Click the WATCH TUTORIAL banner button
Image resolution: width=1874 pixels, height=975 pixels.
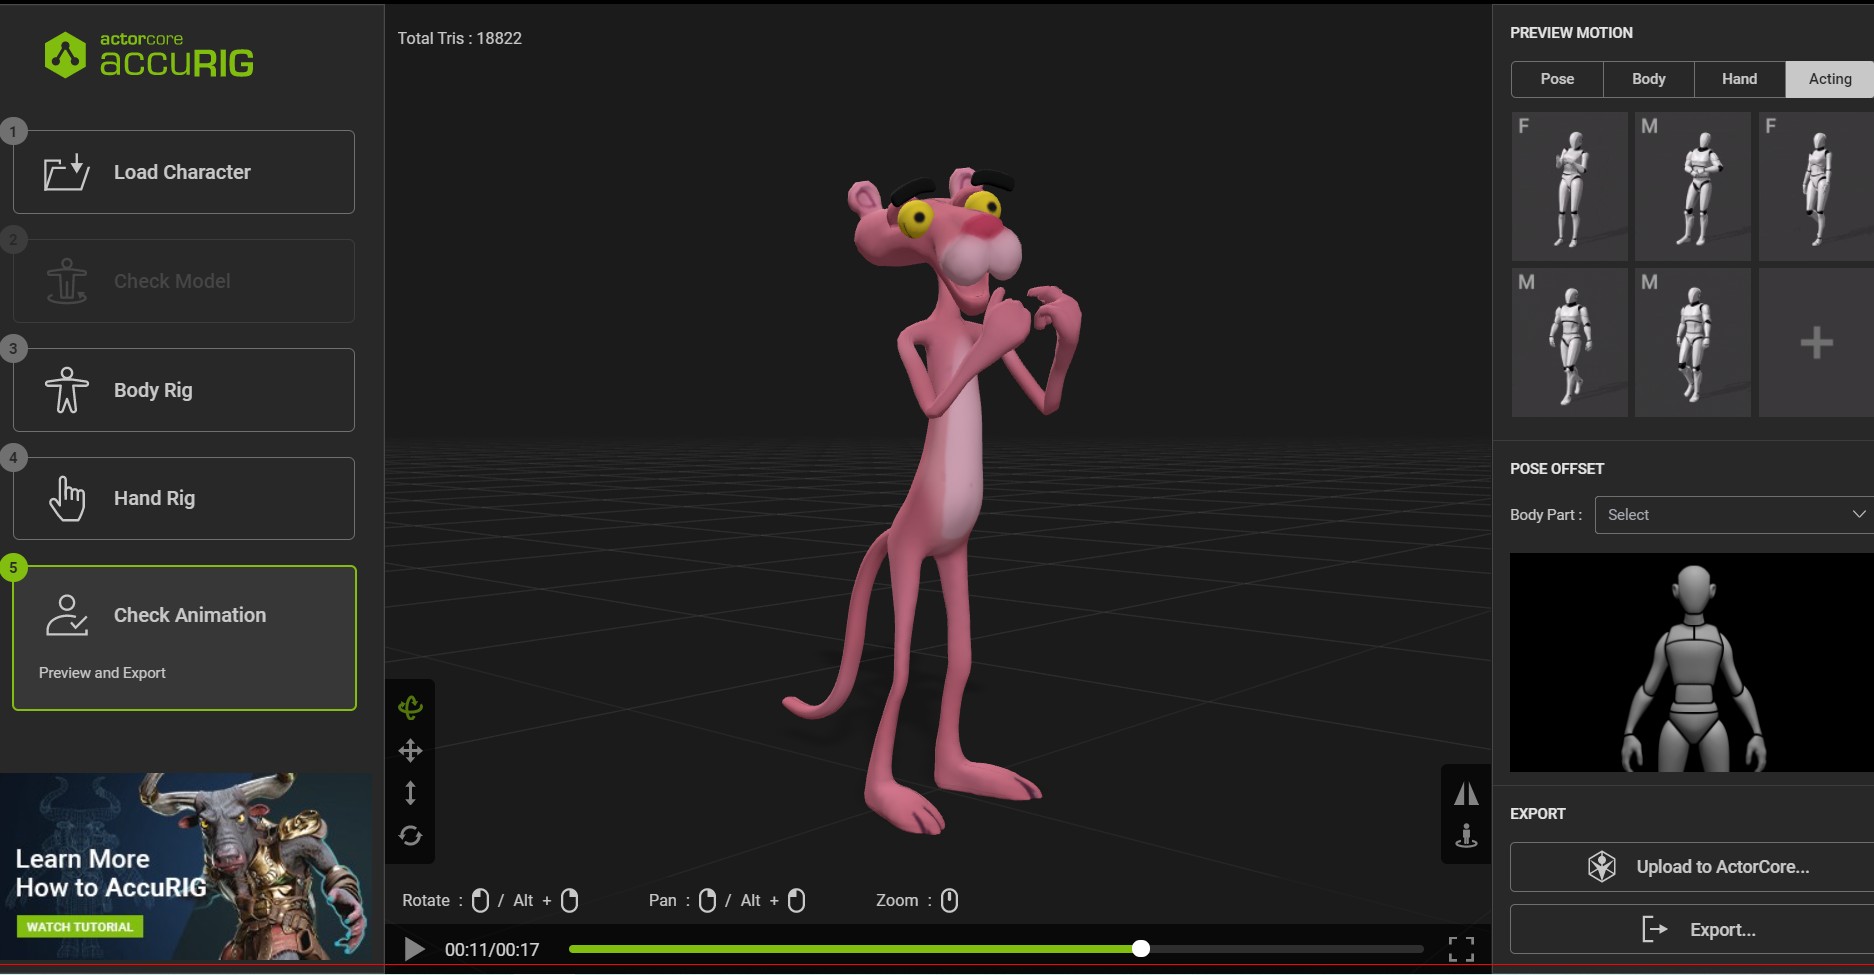point(80,927)
